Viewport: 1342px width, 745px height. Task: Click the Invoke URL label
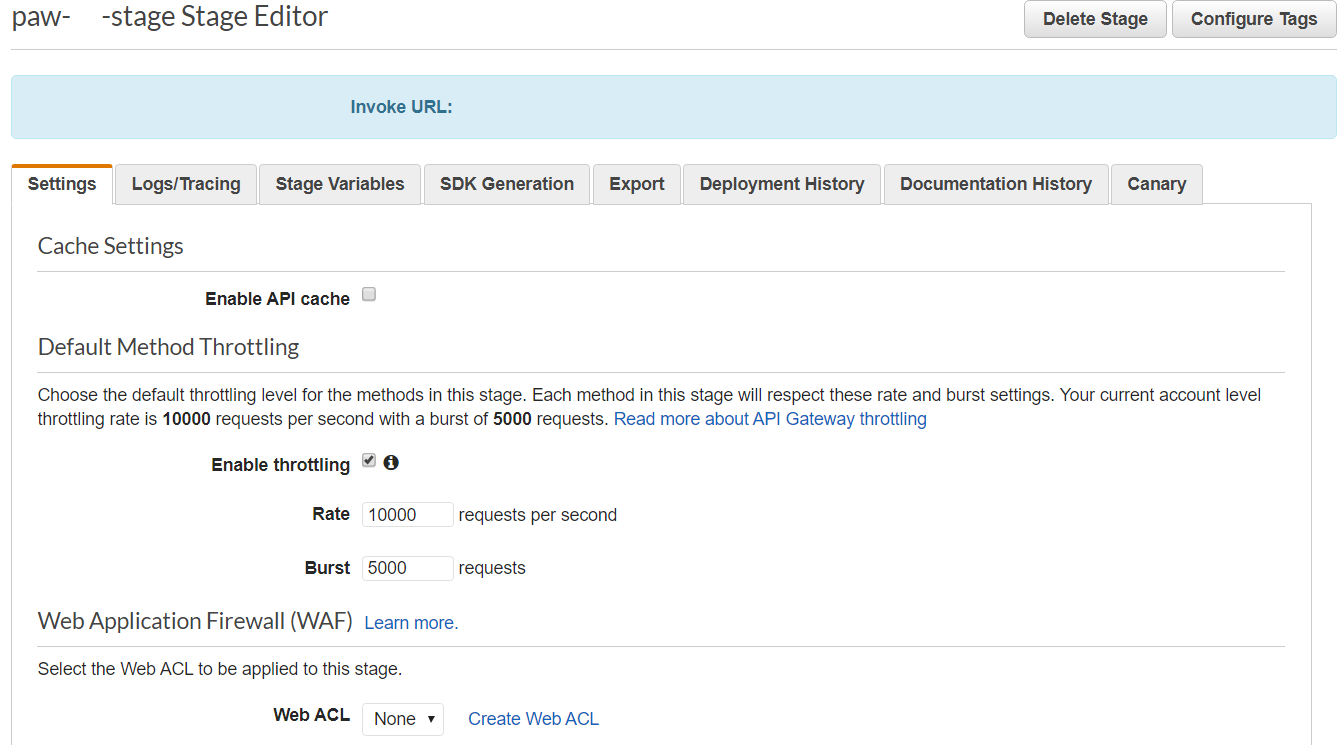[x=401, y=107]
